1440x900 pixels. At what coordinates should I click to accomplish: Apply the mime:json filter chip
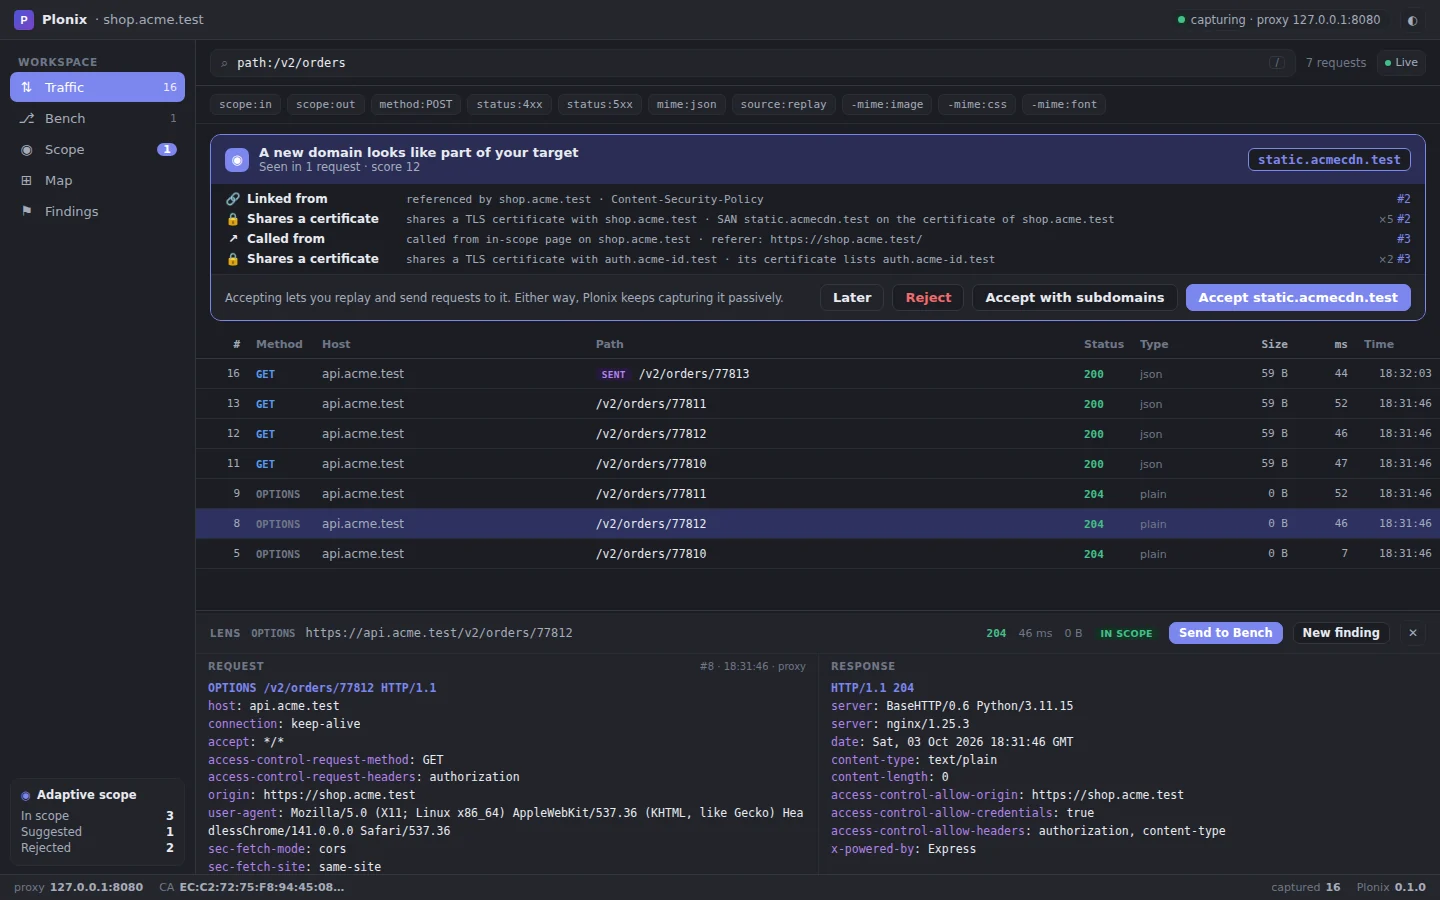[686, 104]
